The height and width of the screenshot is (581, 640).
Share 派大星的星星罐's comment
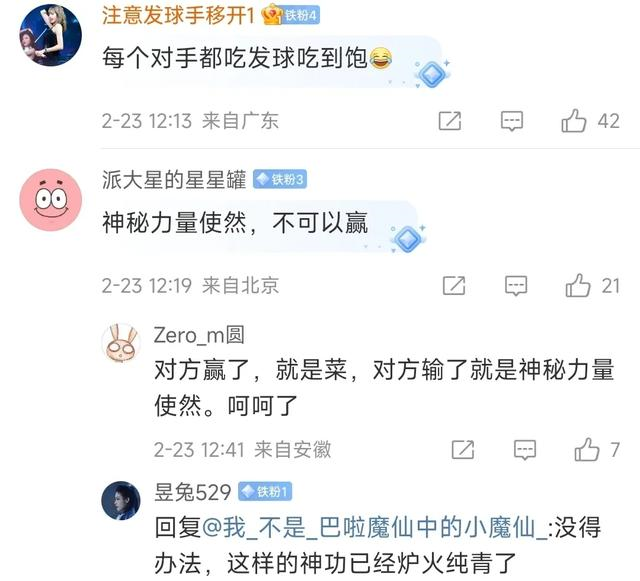coord(454,285)
